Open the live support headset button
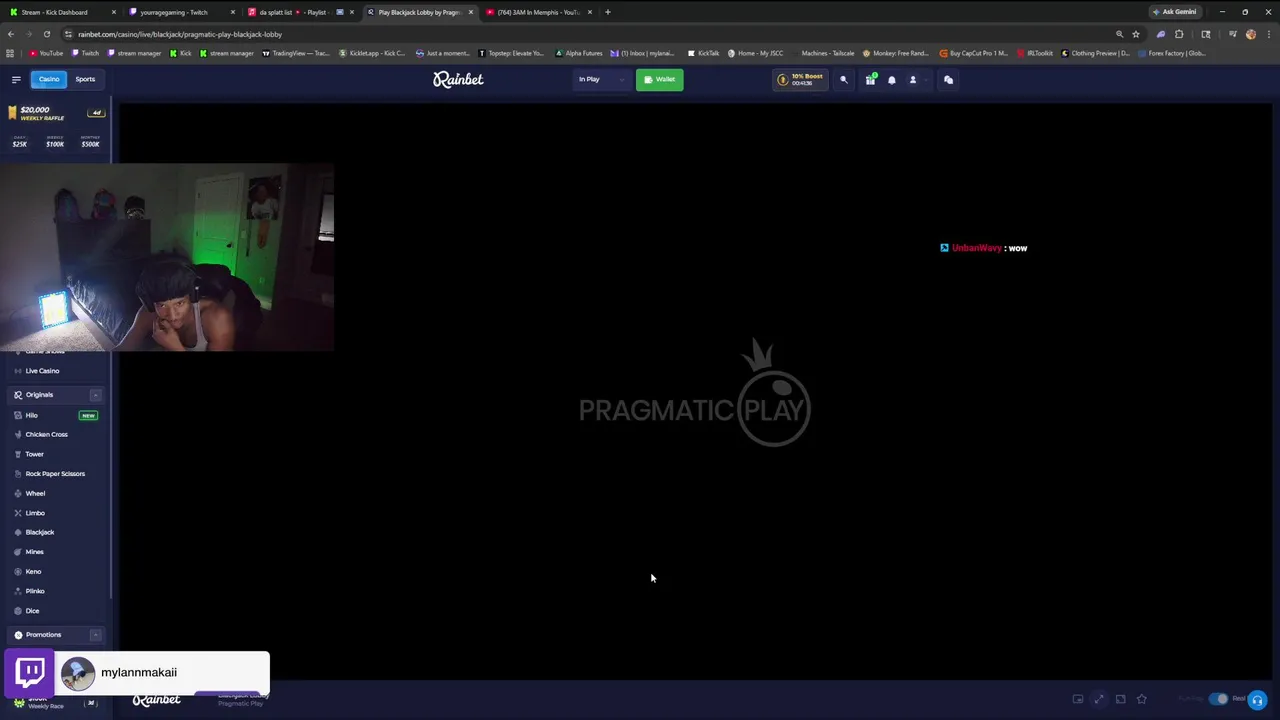The width and height of the screenshot is (1280, 720). click(x=1257, y=700)
